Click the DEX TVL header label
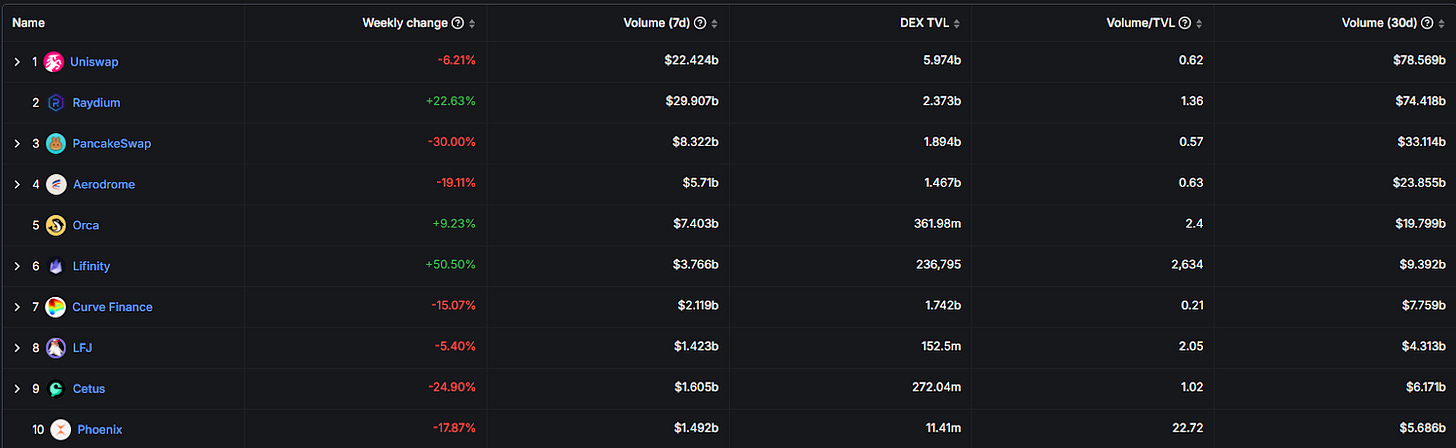The image size is (1456, 448). (923, 23)
